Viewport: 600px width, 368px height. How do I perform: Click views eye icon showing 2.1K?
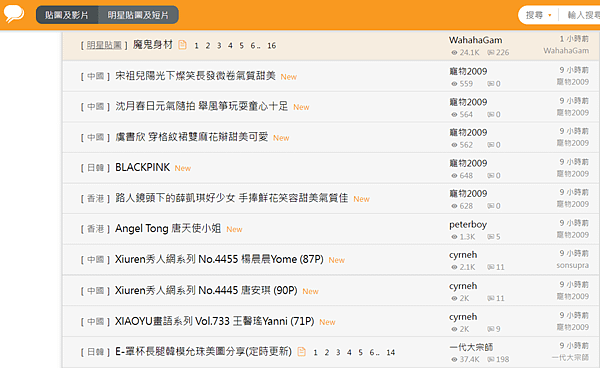[454, 267]
